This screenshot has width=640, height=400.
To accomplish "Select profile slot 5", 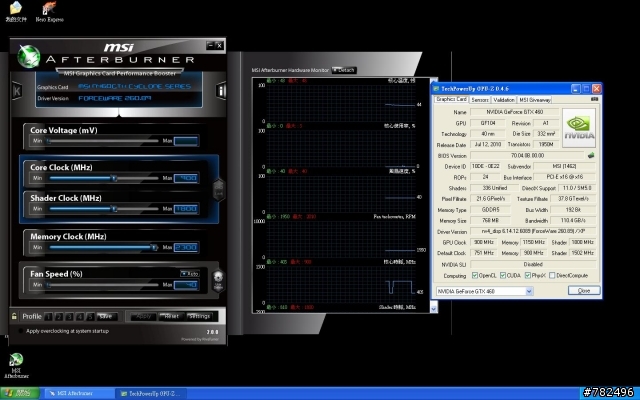I will [x=91, y=317].
